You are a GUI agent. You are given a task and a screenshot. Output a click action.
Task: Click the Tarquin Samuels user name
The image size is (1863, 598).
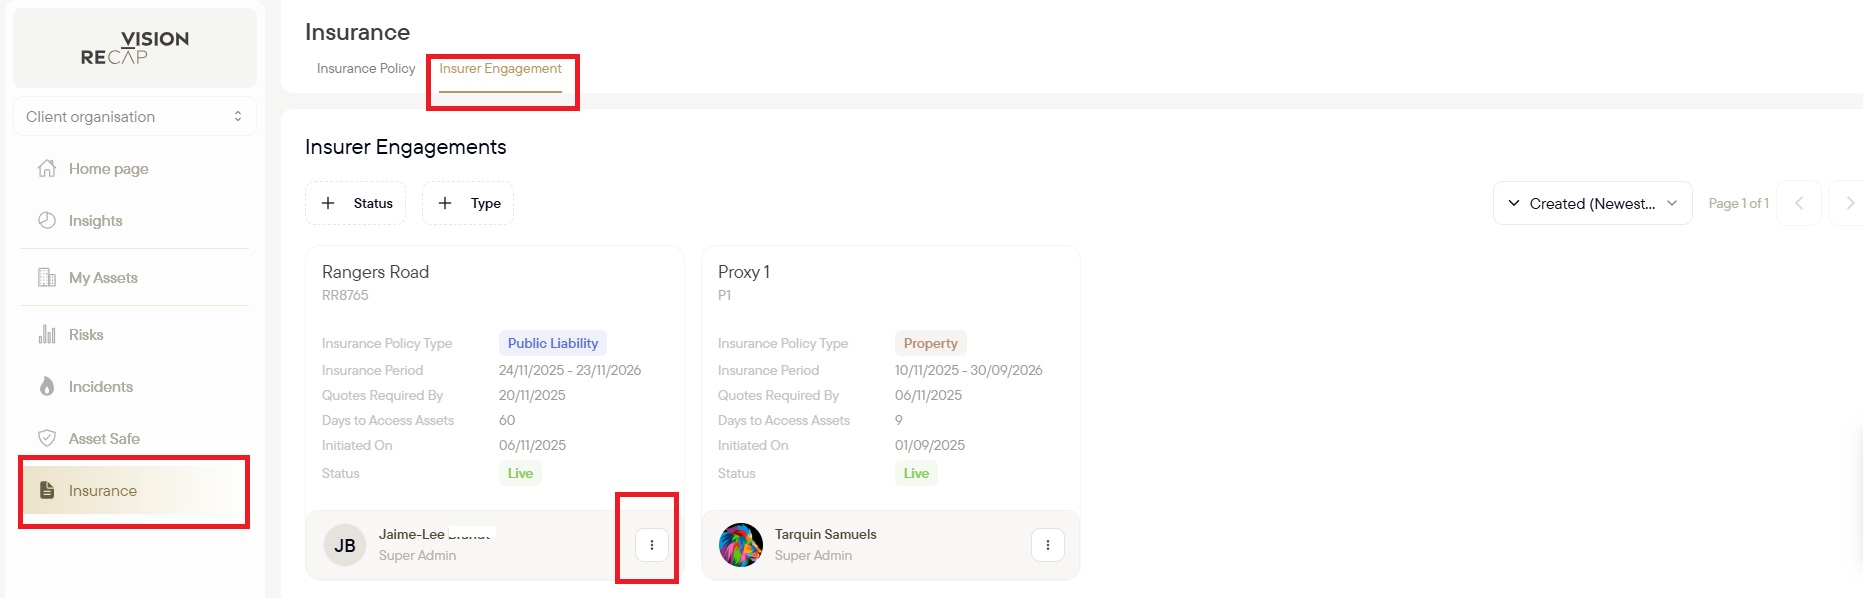pos(826,534)
